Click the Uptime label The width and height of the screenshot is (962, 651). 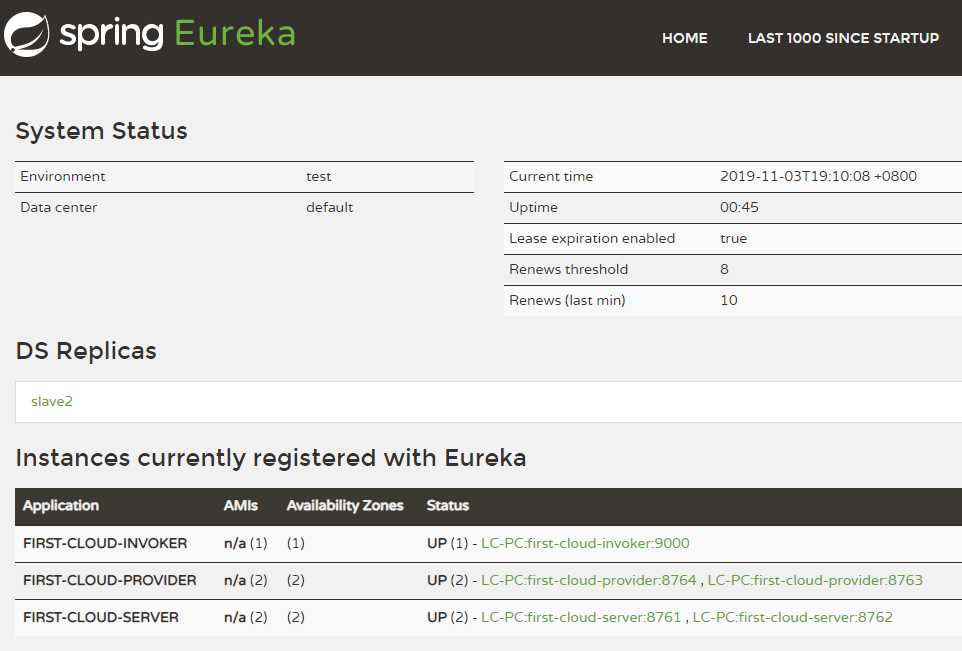click(x=533, y=207)
